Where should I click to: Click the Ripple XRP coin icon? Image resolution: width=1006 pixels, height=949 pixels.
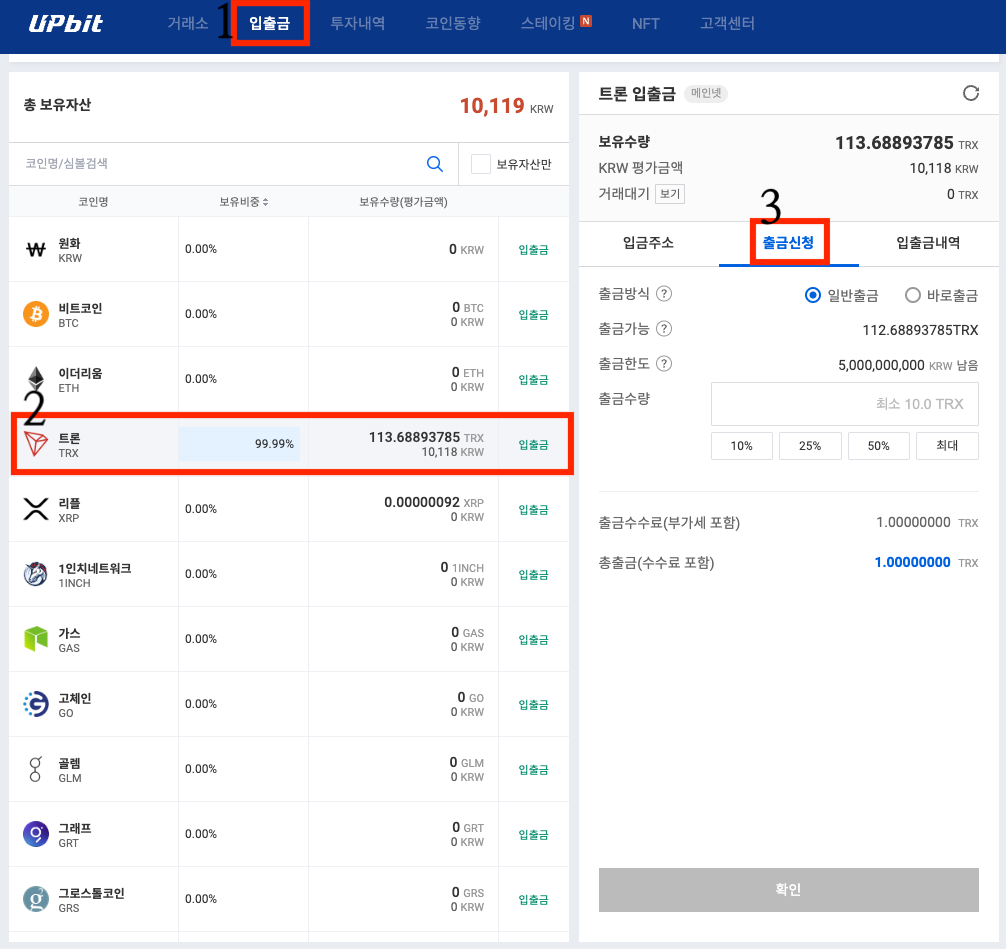tap(36, 509)
